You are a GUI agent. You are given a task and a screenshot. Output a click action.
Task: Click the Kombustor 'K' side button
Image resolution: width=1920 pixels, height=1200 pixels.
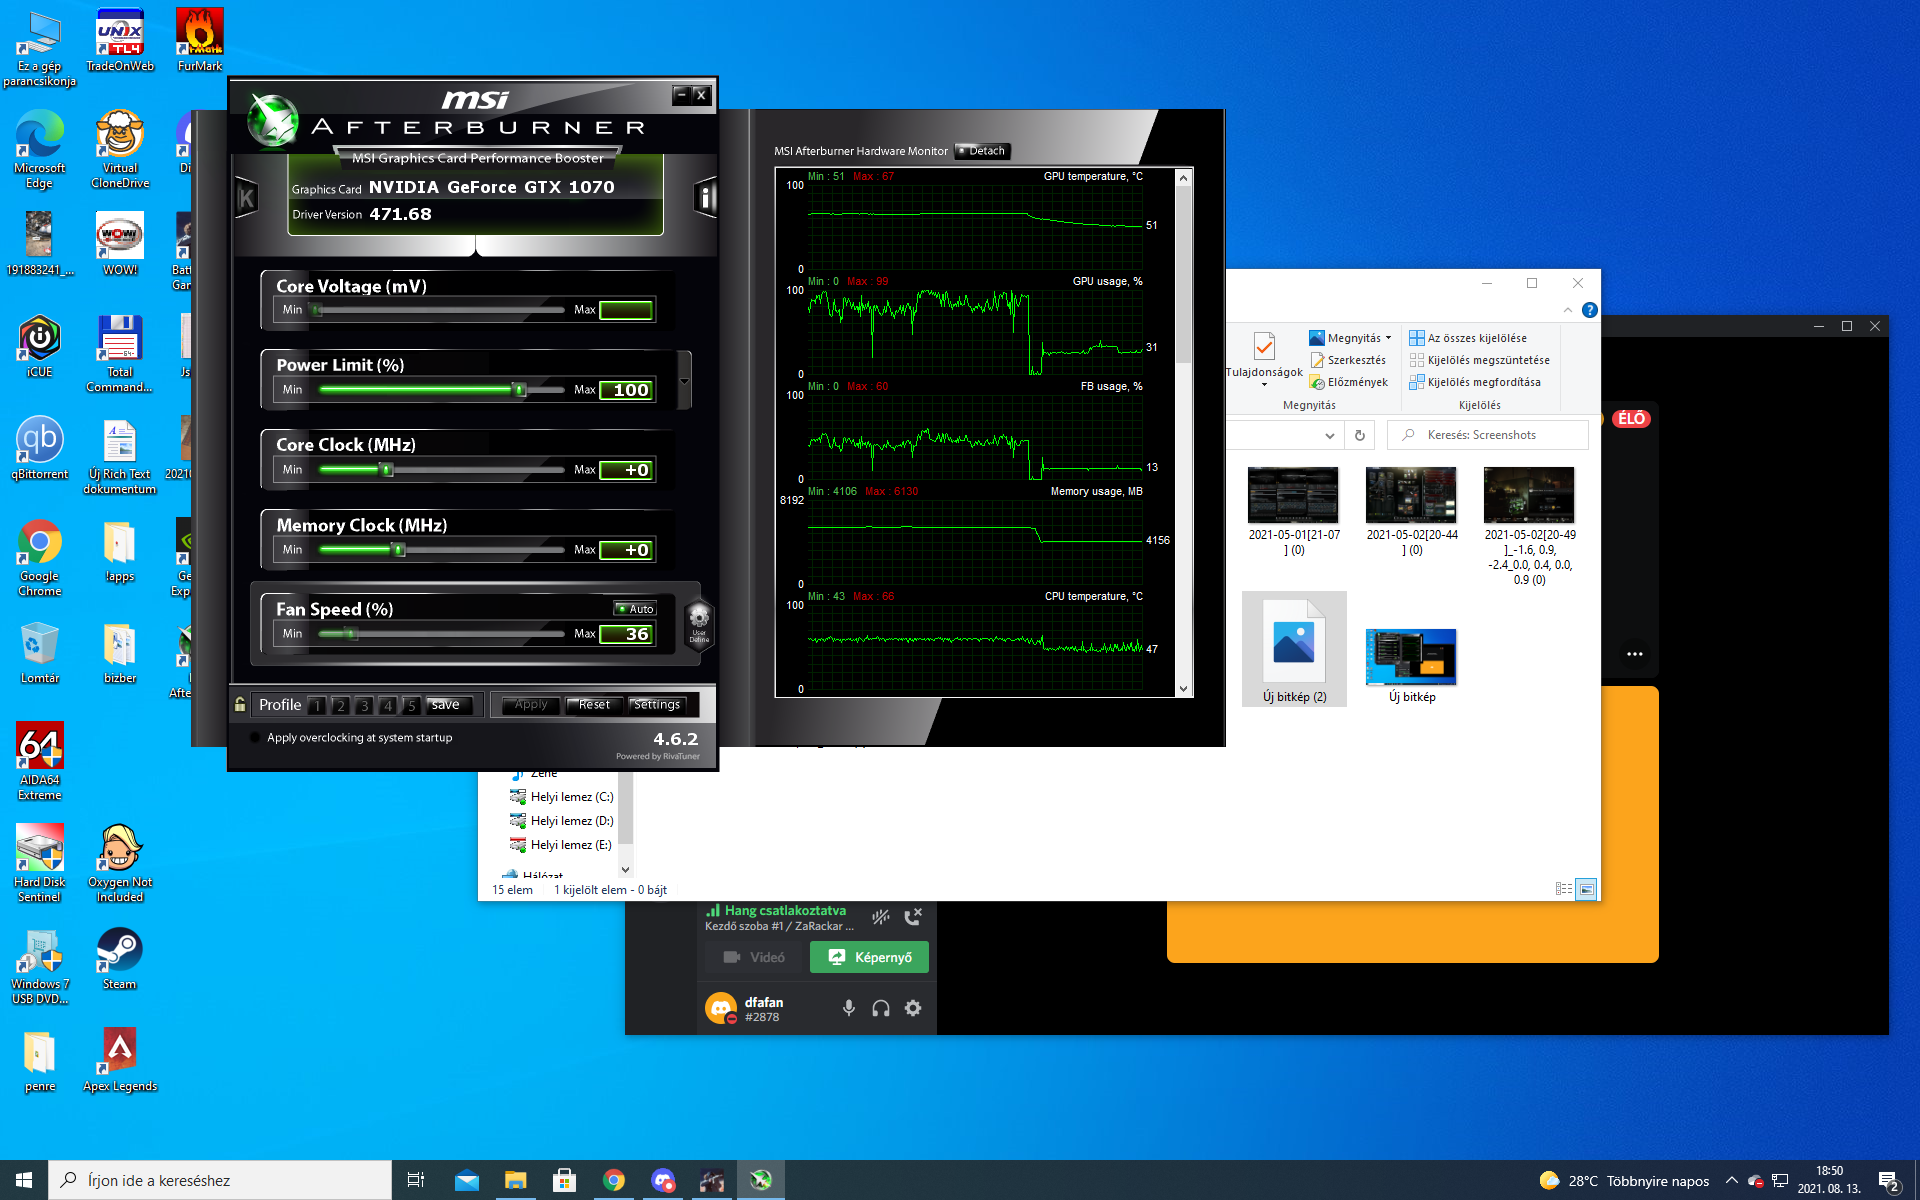click(246, 197)
